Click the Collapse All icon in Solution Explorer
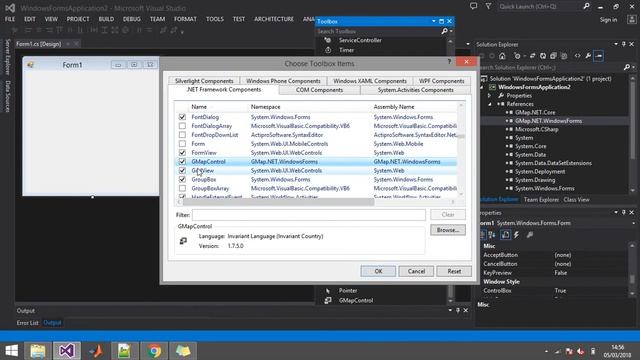The width and height of the screenshot is (640, 360). [x=553, y=56]
